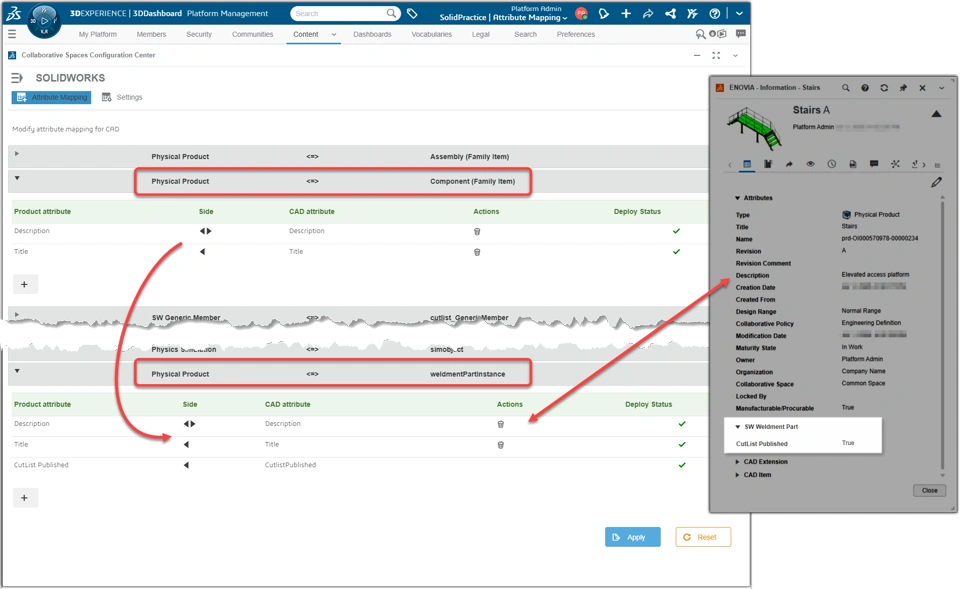Collapse weldmentPartInstance mapping row
Image resolution: width=960 pixels, height=589 pixels.
click(17, 371)
